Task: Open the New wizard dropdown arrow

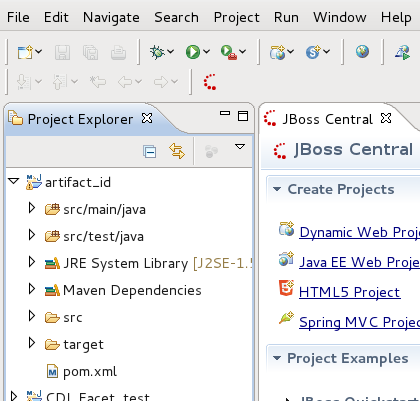Action: tap(39, 52)
